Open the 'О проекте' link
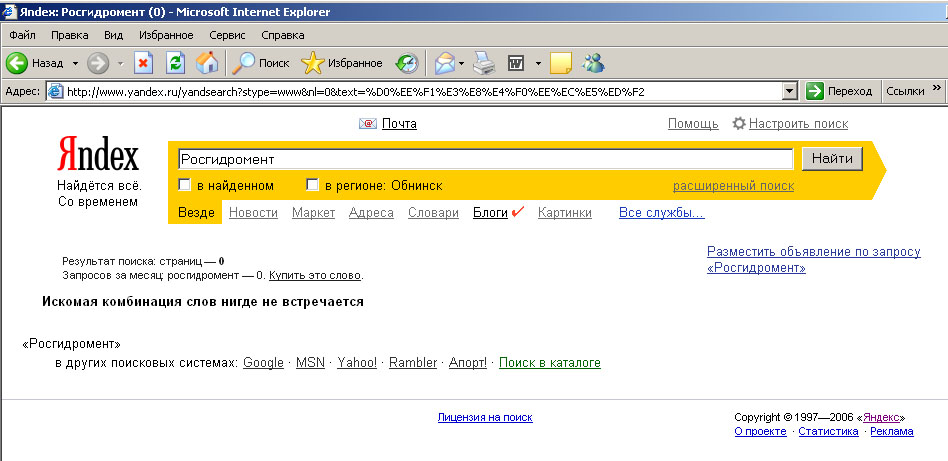The height and width of the screenshot is (461, 948). (x=761, y=431)
